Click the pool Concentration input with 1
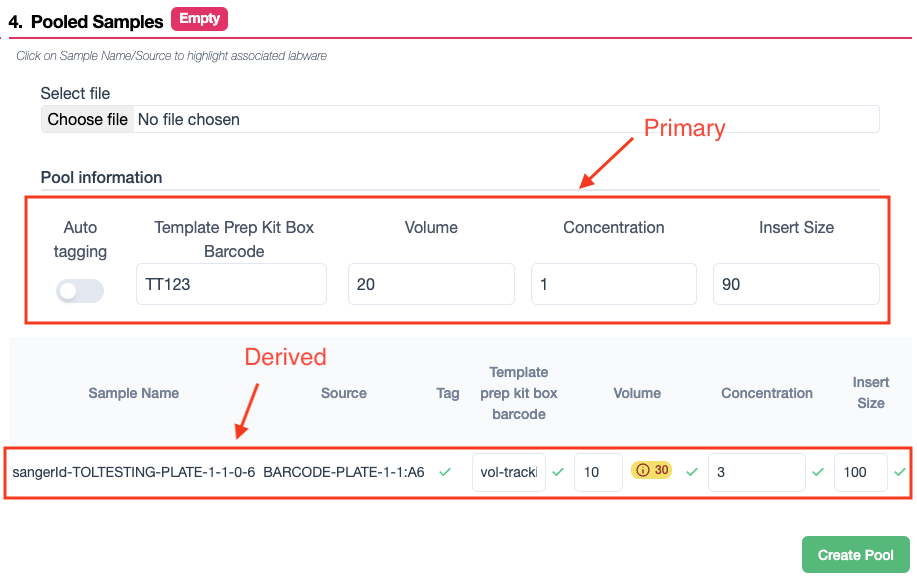The height and width of the screenshot is (585, 917). click(x=613, y=284)
